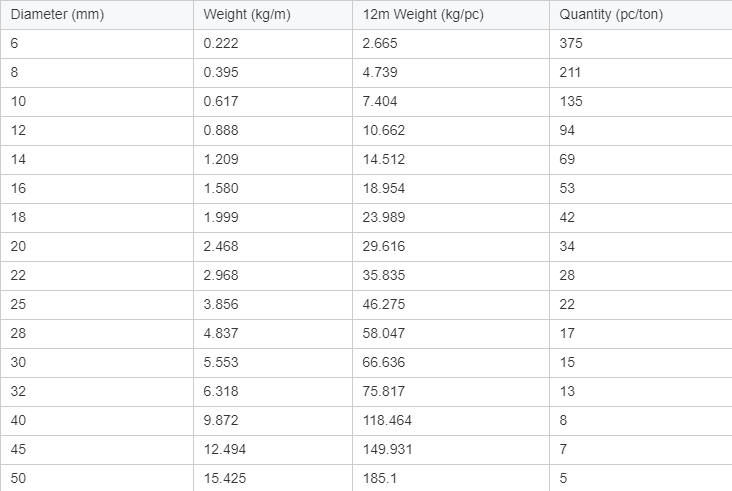Click the 12m weight value 185.1
Screen dimensions: 732x491
coord(379,479)
